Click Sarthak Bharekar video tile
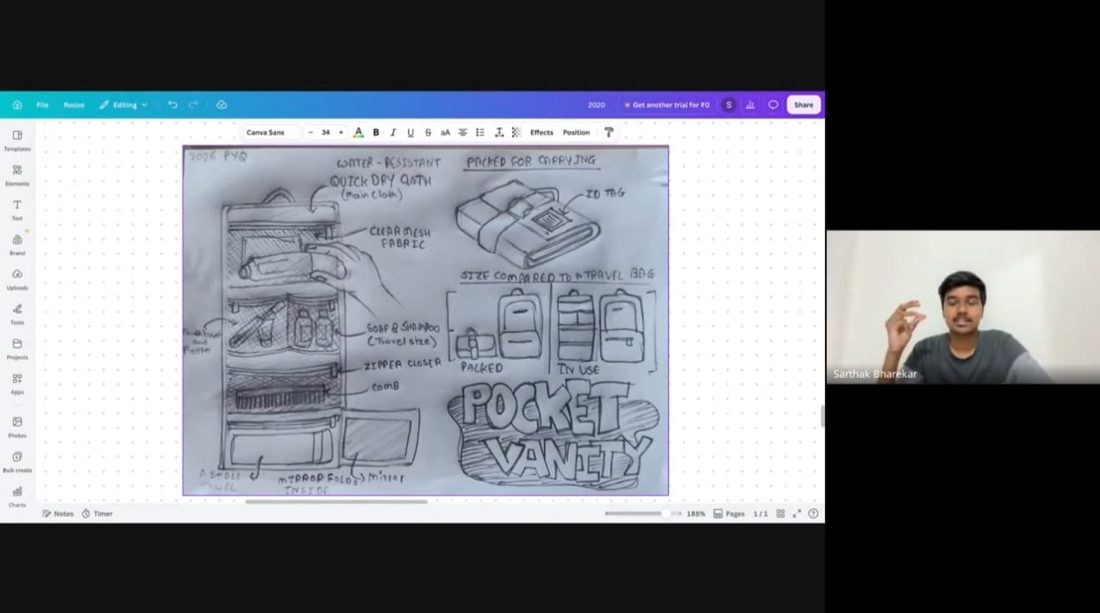 tap(963, 307)
